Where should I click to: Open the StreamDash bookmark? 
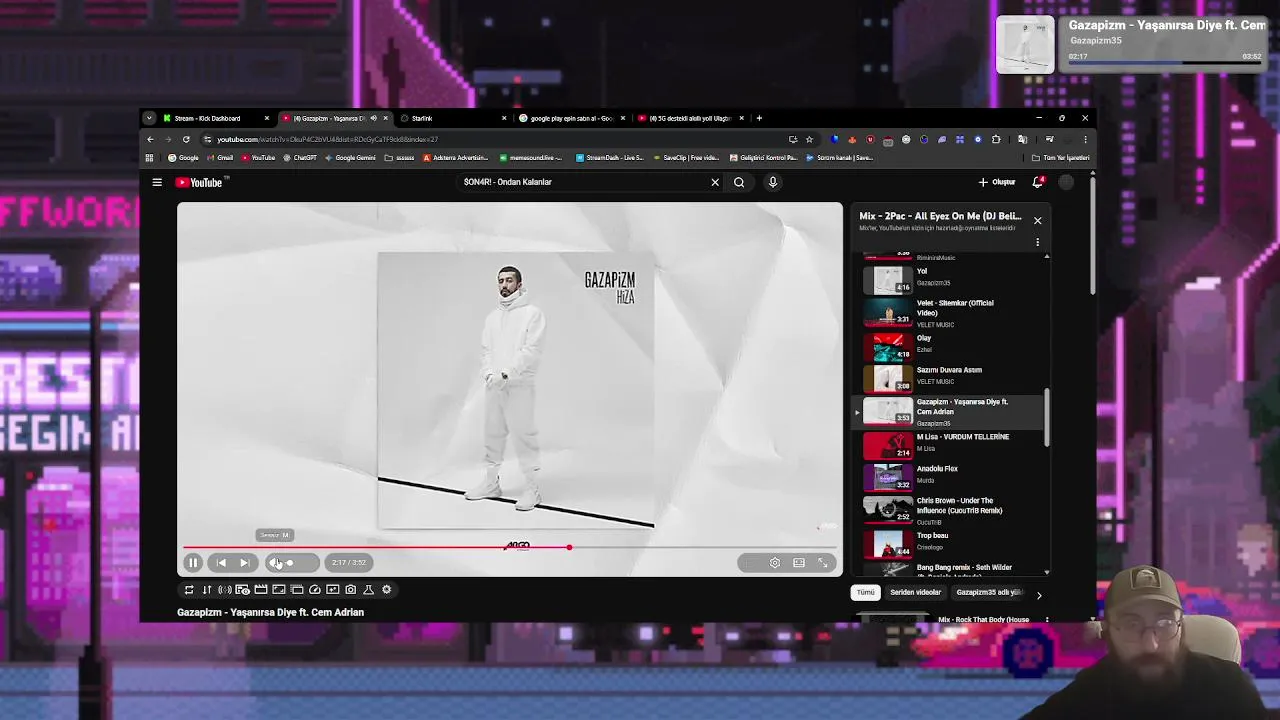click(x=609, y=158)
